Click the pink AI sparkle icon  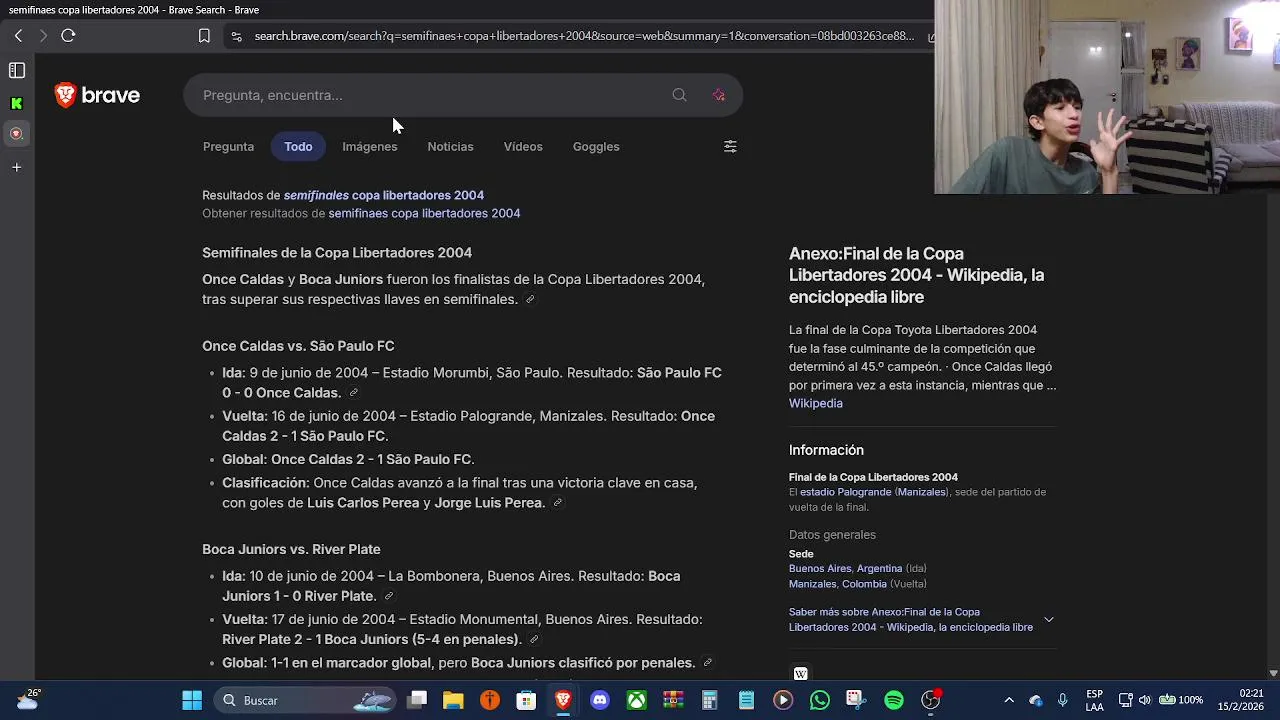coord(718,95)
